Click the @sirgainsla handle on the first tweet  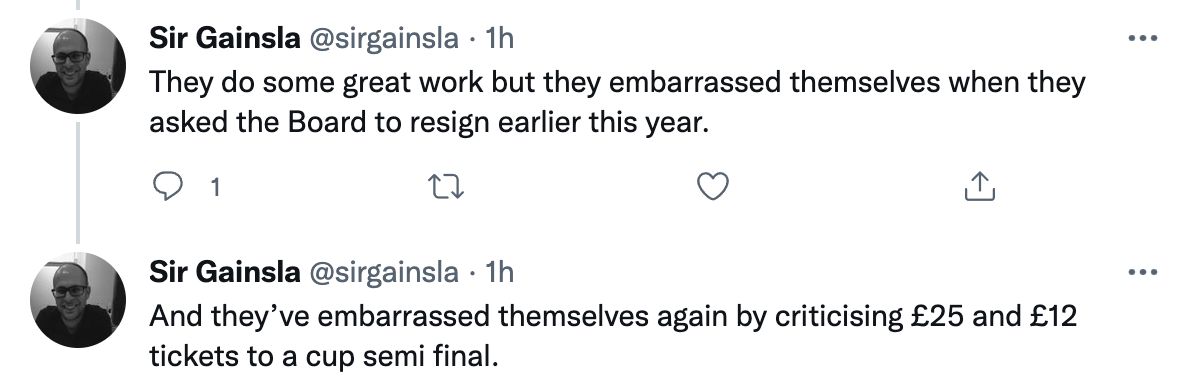[x=383, y=39]
